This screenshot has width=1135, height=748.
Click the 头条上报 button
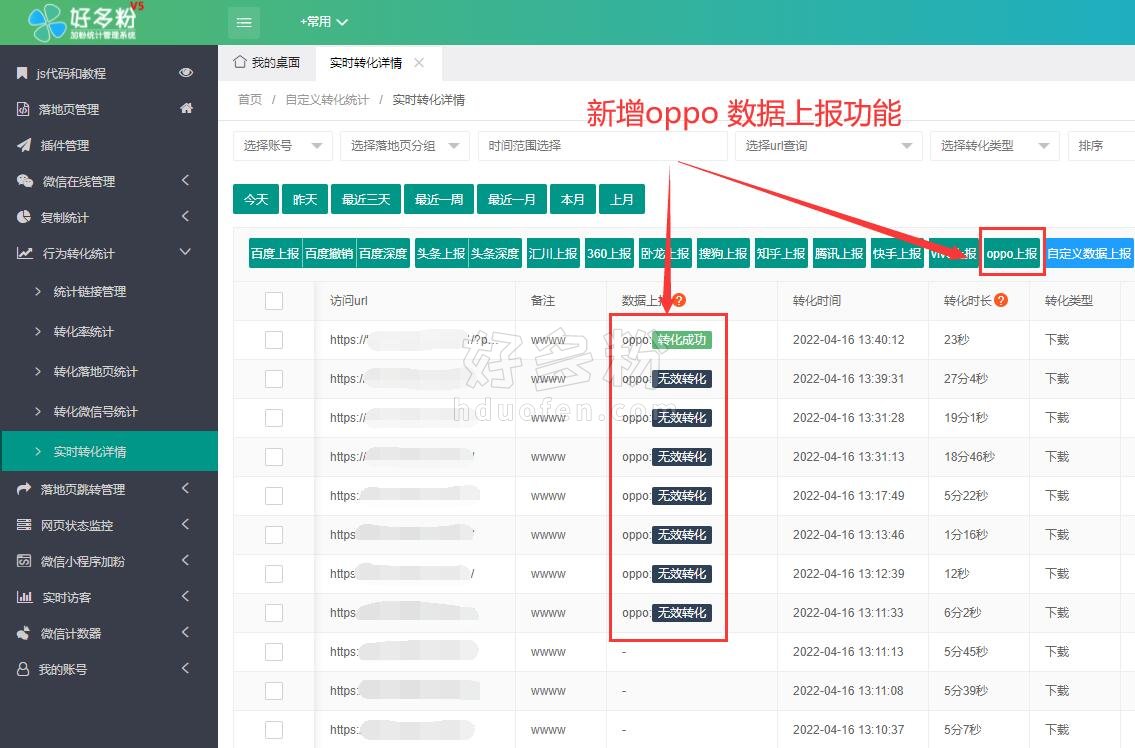[442, 253]
